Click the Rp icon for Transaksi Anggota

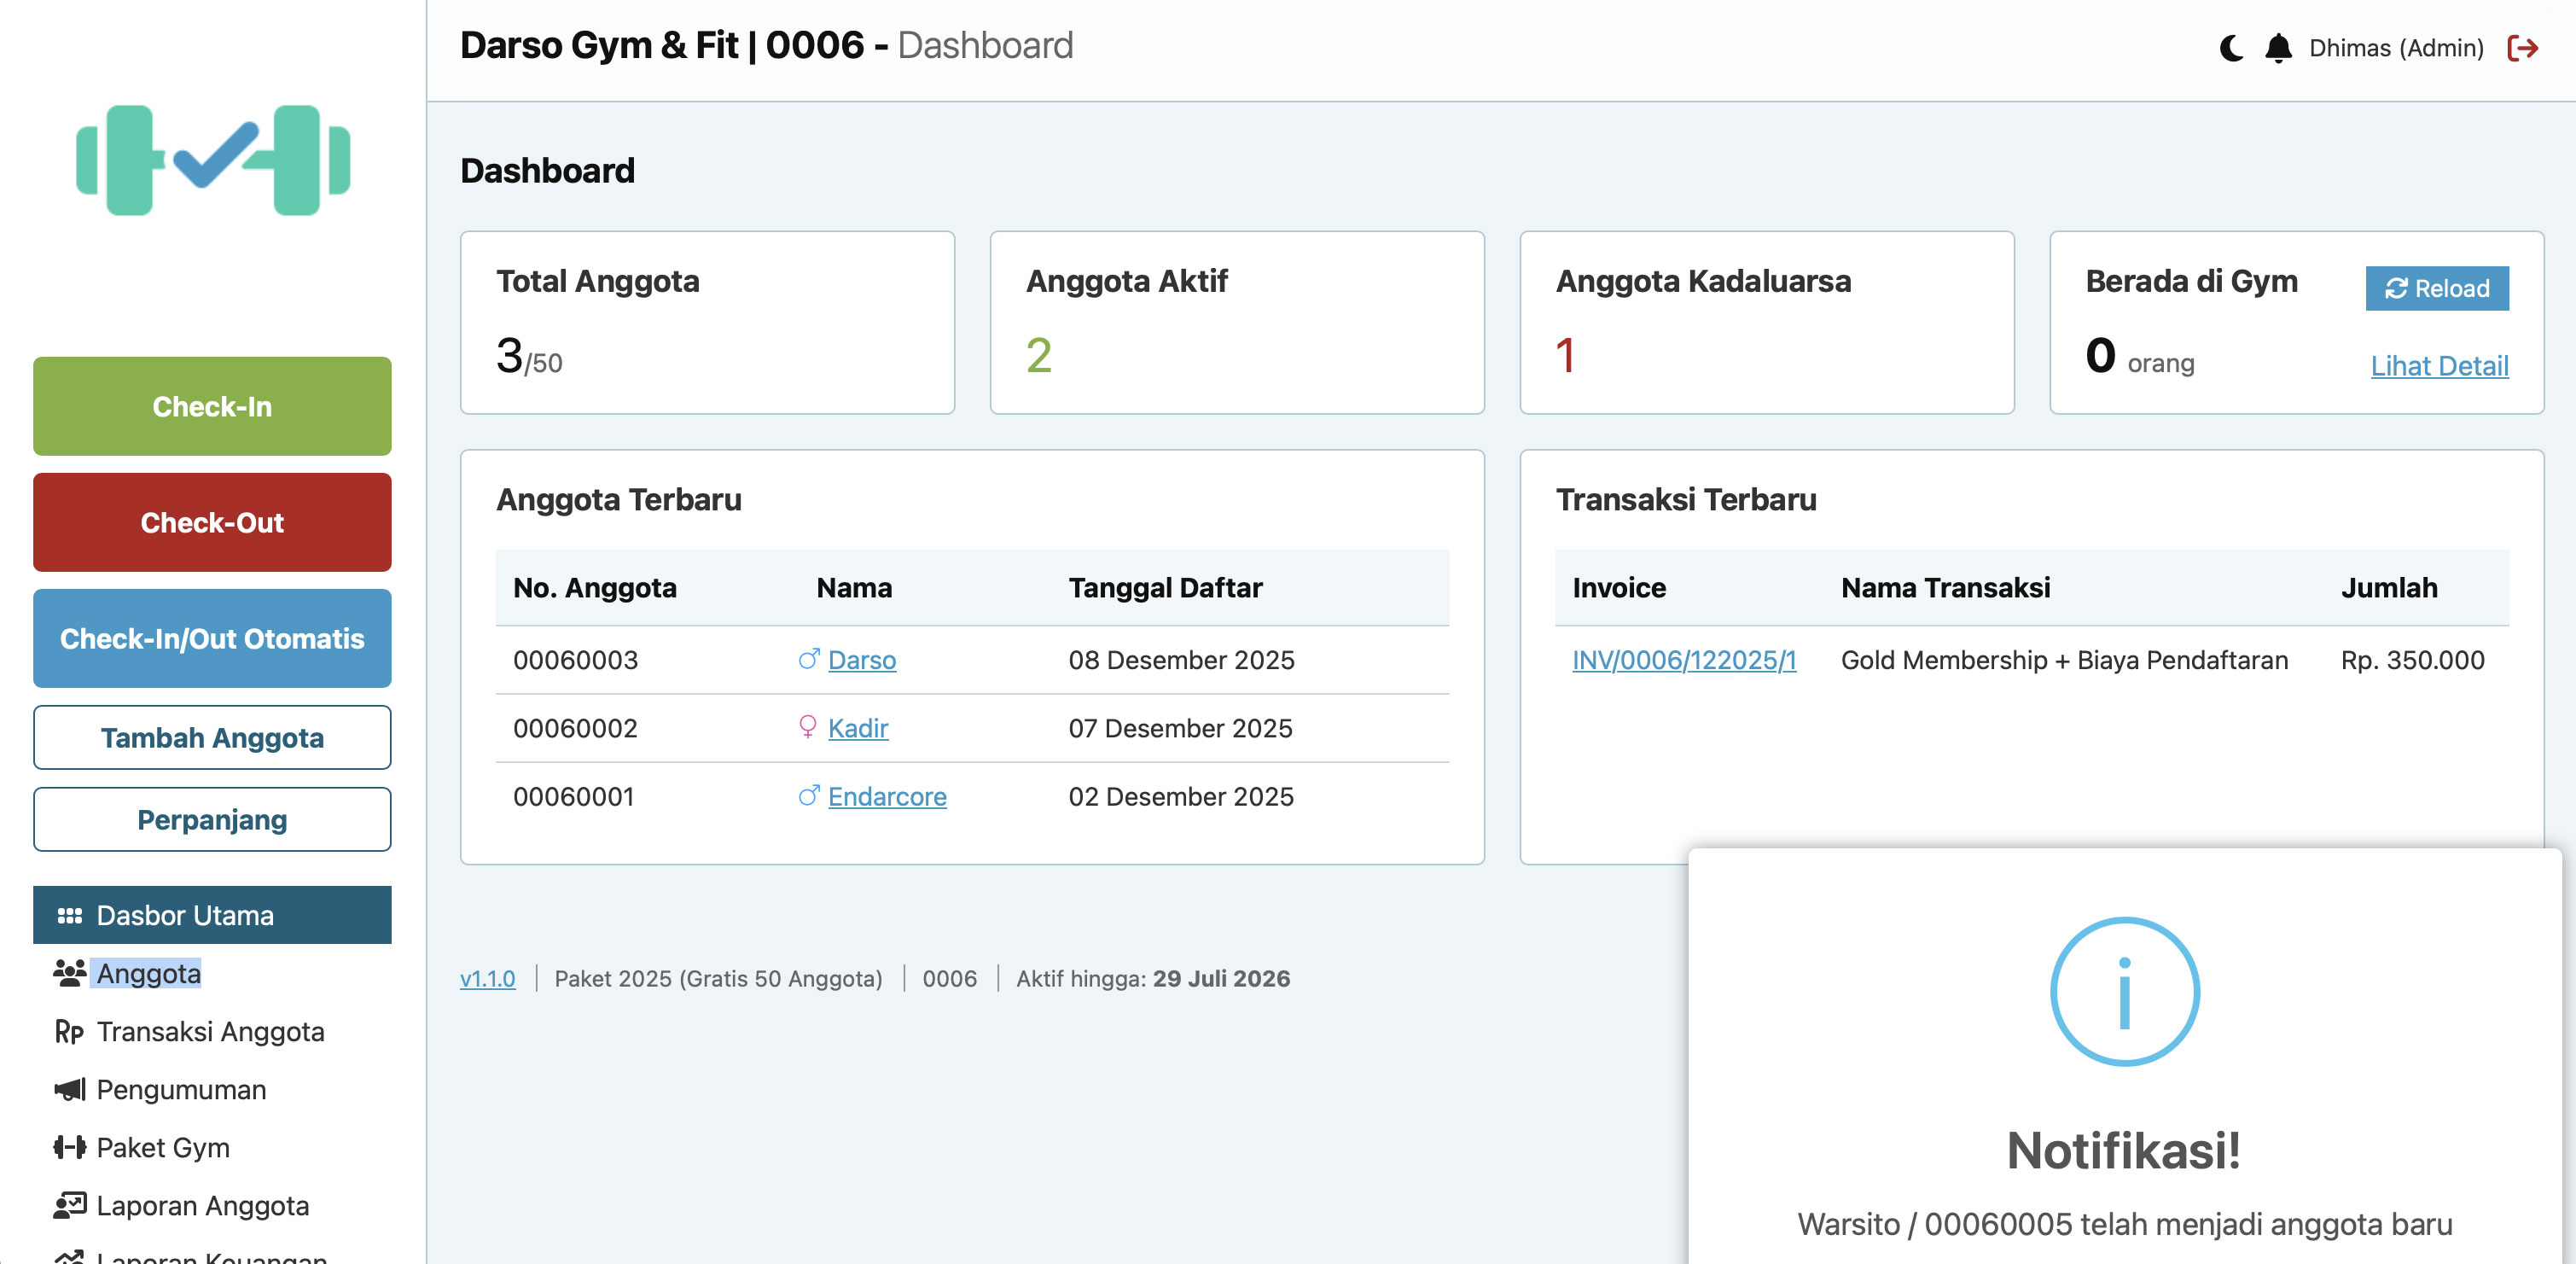click(x=69, y=1031)
